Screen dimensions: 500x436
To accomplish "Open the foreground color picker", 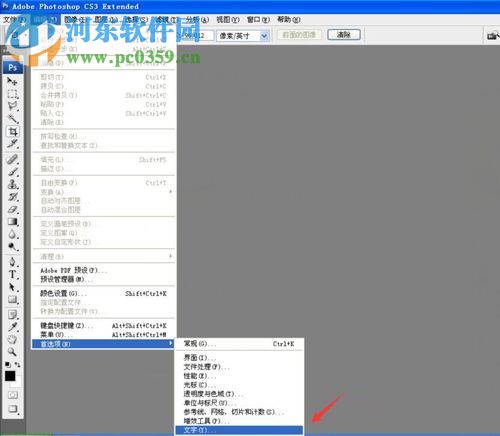I will [x=10, y=376].
